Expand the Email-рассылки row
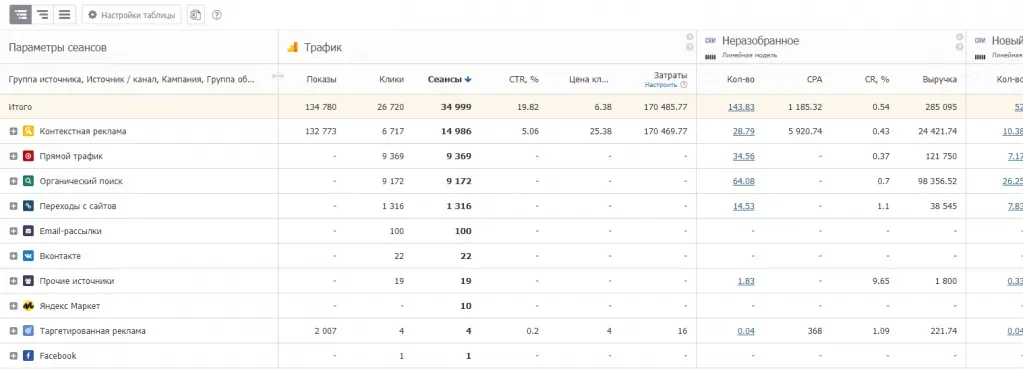 (x=14, y=231)
